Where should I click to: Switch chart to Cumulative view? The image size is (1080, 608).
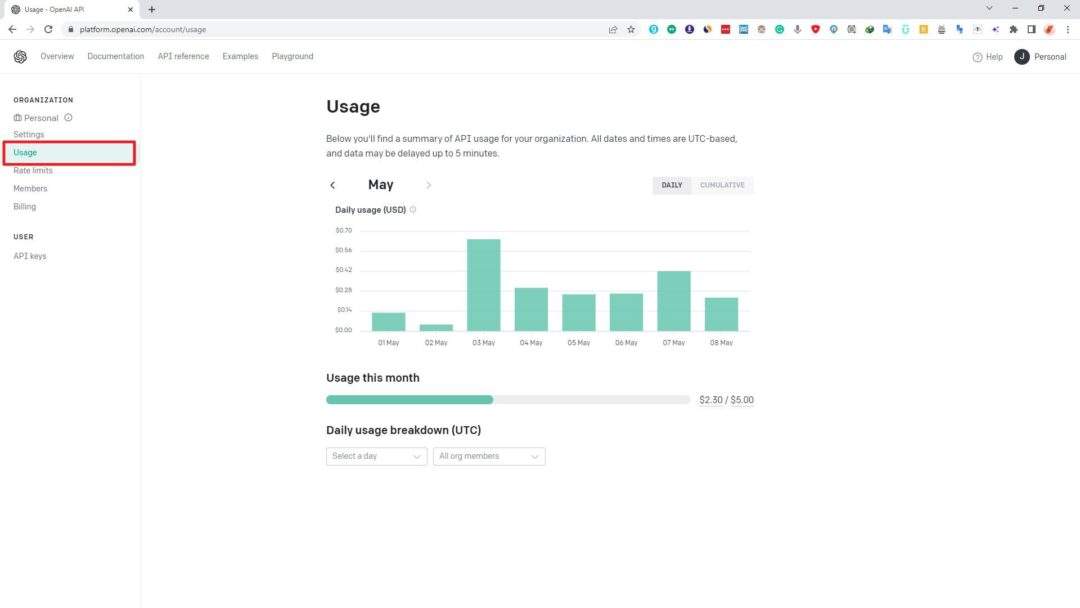pos(722,185)
